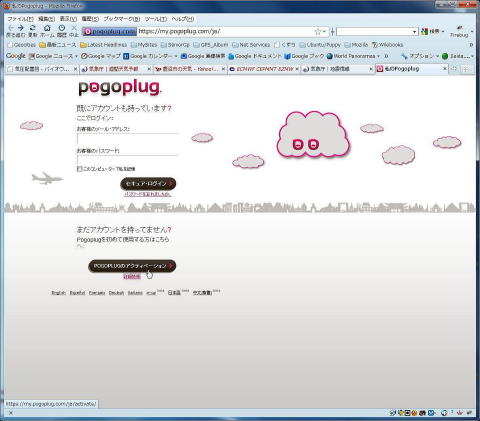Click the pogoplug logo at page top
The height and width of the screenshot is (421, 480).
pyautogui.click(x=120, y=88)
